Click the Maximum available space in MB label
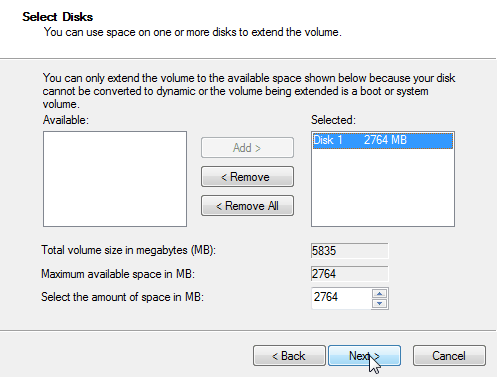Image resolution: width=497 pixels, height=377 pixels. (118, 274)
